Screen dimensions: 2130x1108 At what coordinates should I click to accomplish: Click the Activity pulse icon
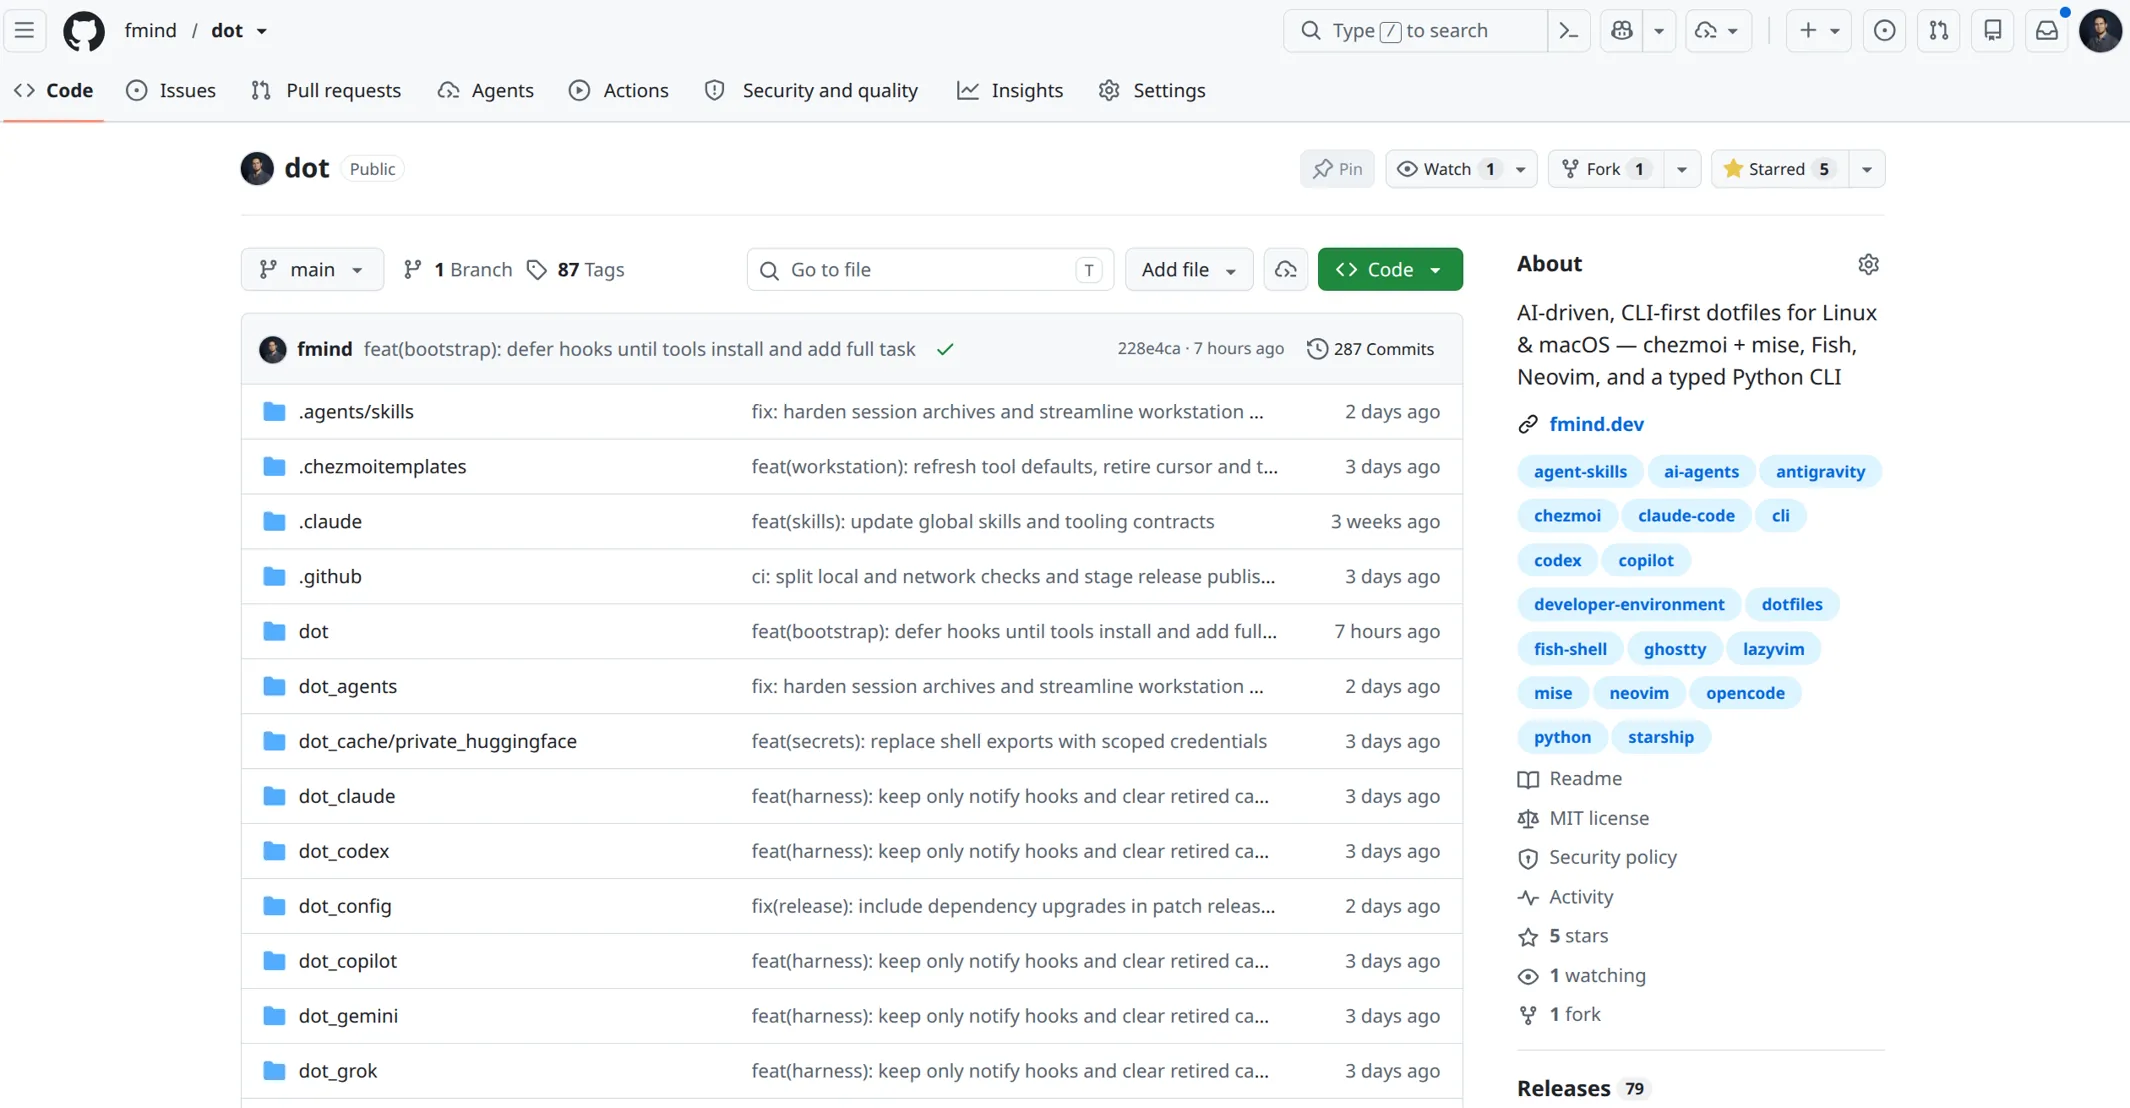click(x=1528, y=897)
